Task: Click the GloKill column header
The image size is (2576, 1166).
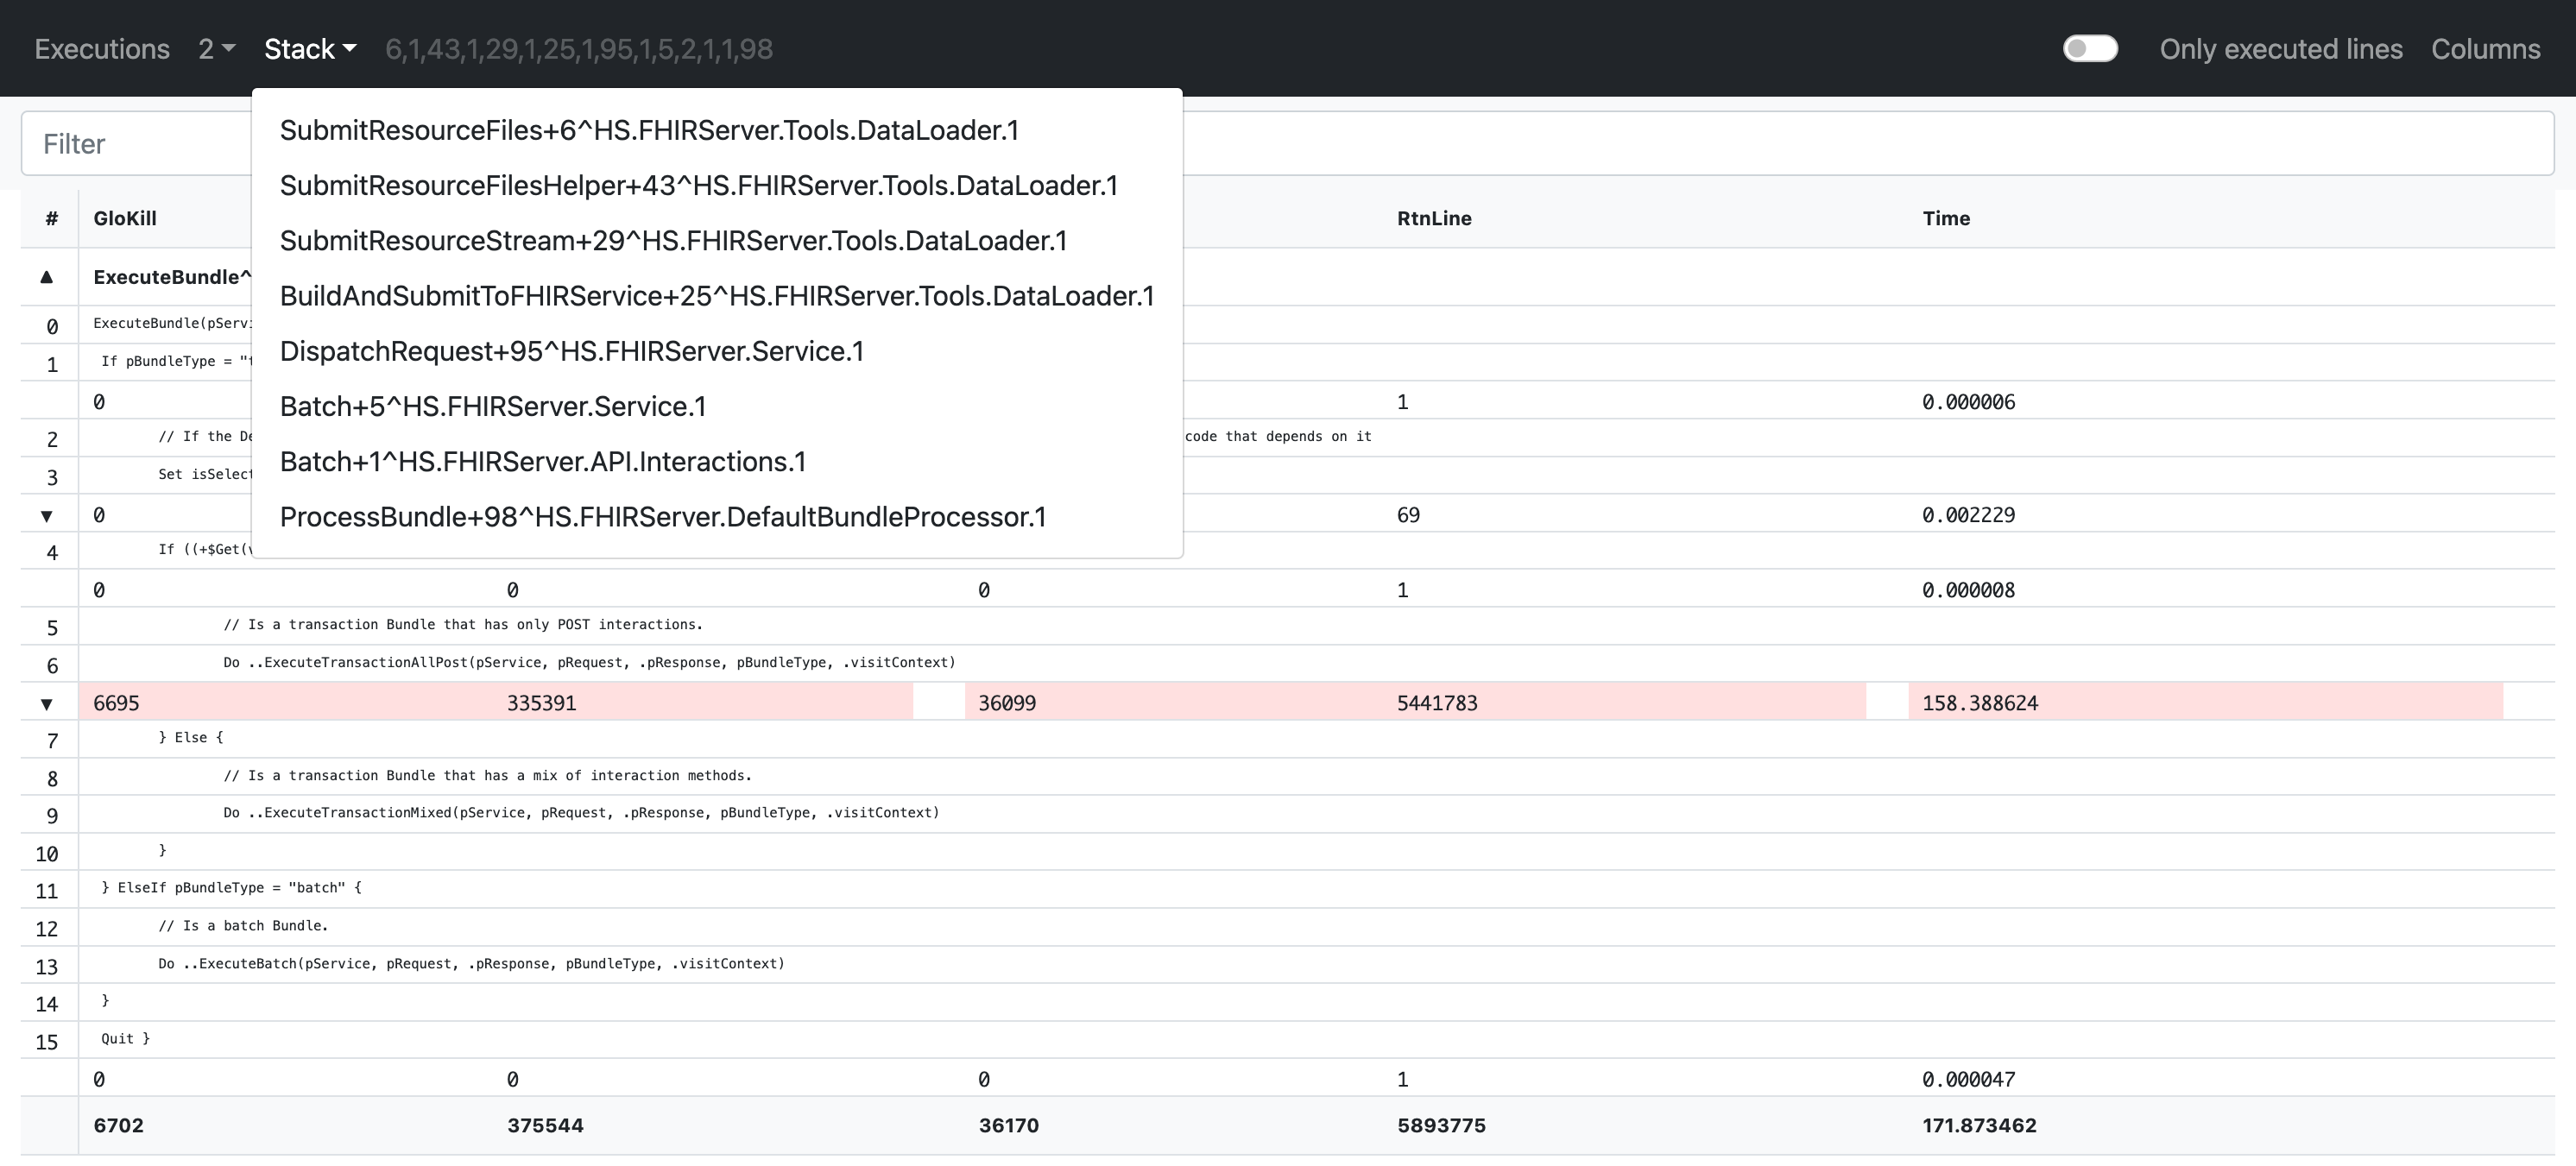Action: tap(125, 218)
